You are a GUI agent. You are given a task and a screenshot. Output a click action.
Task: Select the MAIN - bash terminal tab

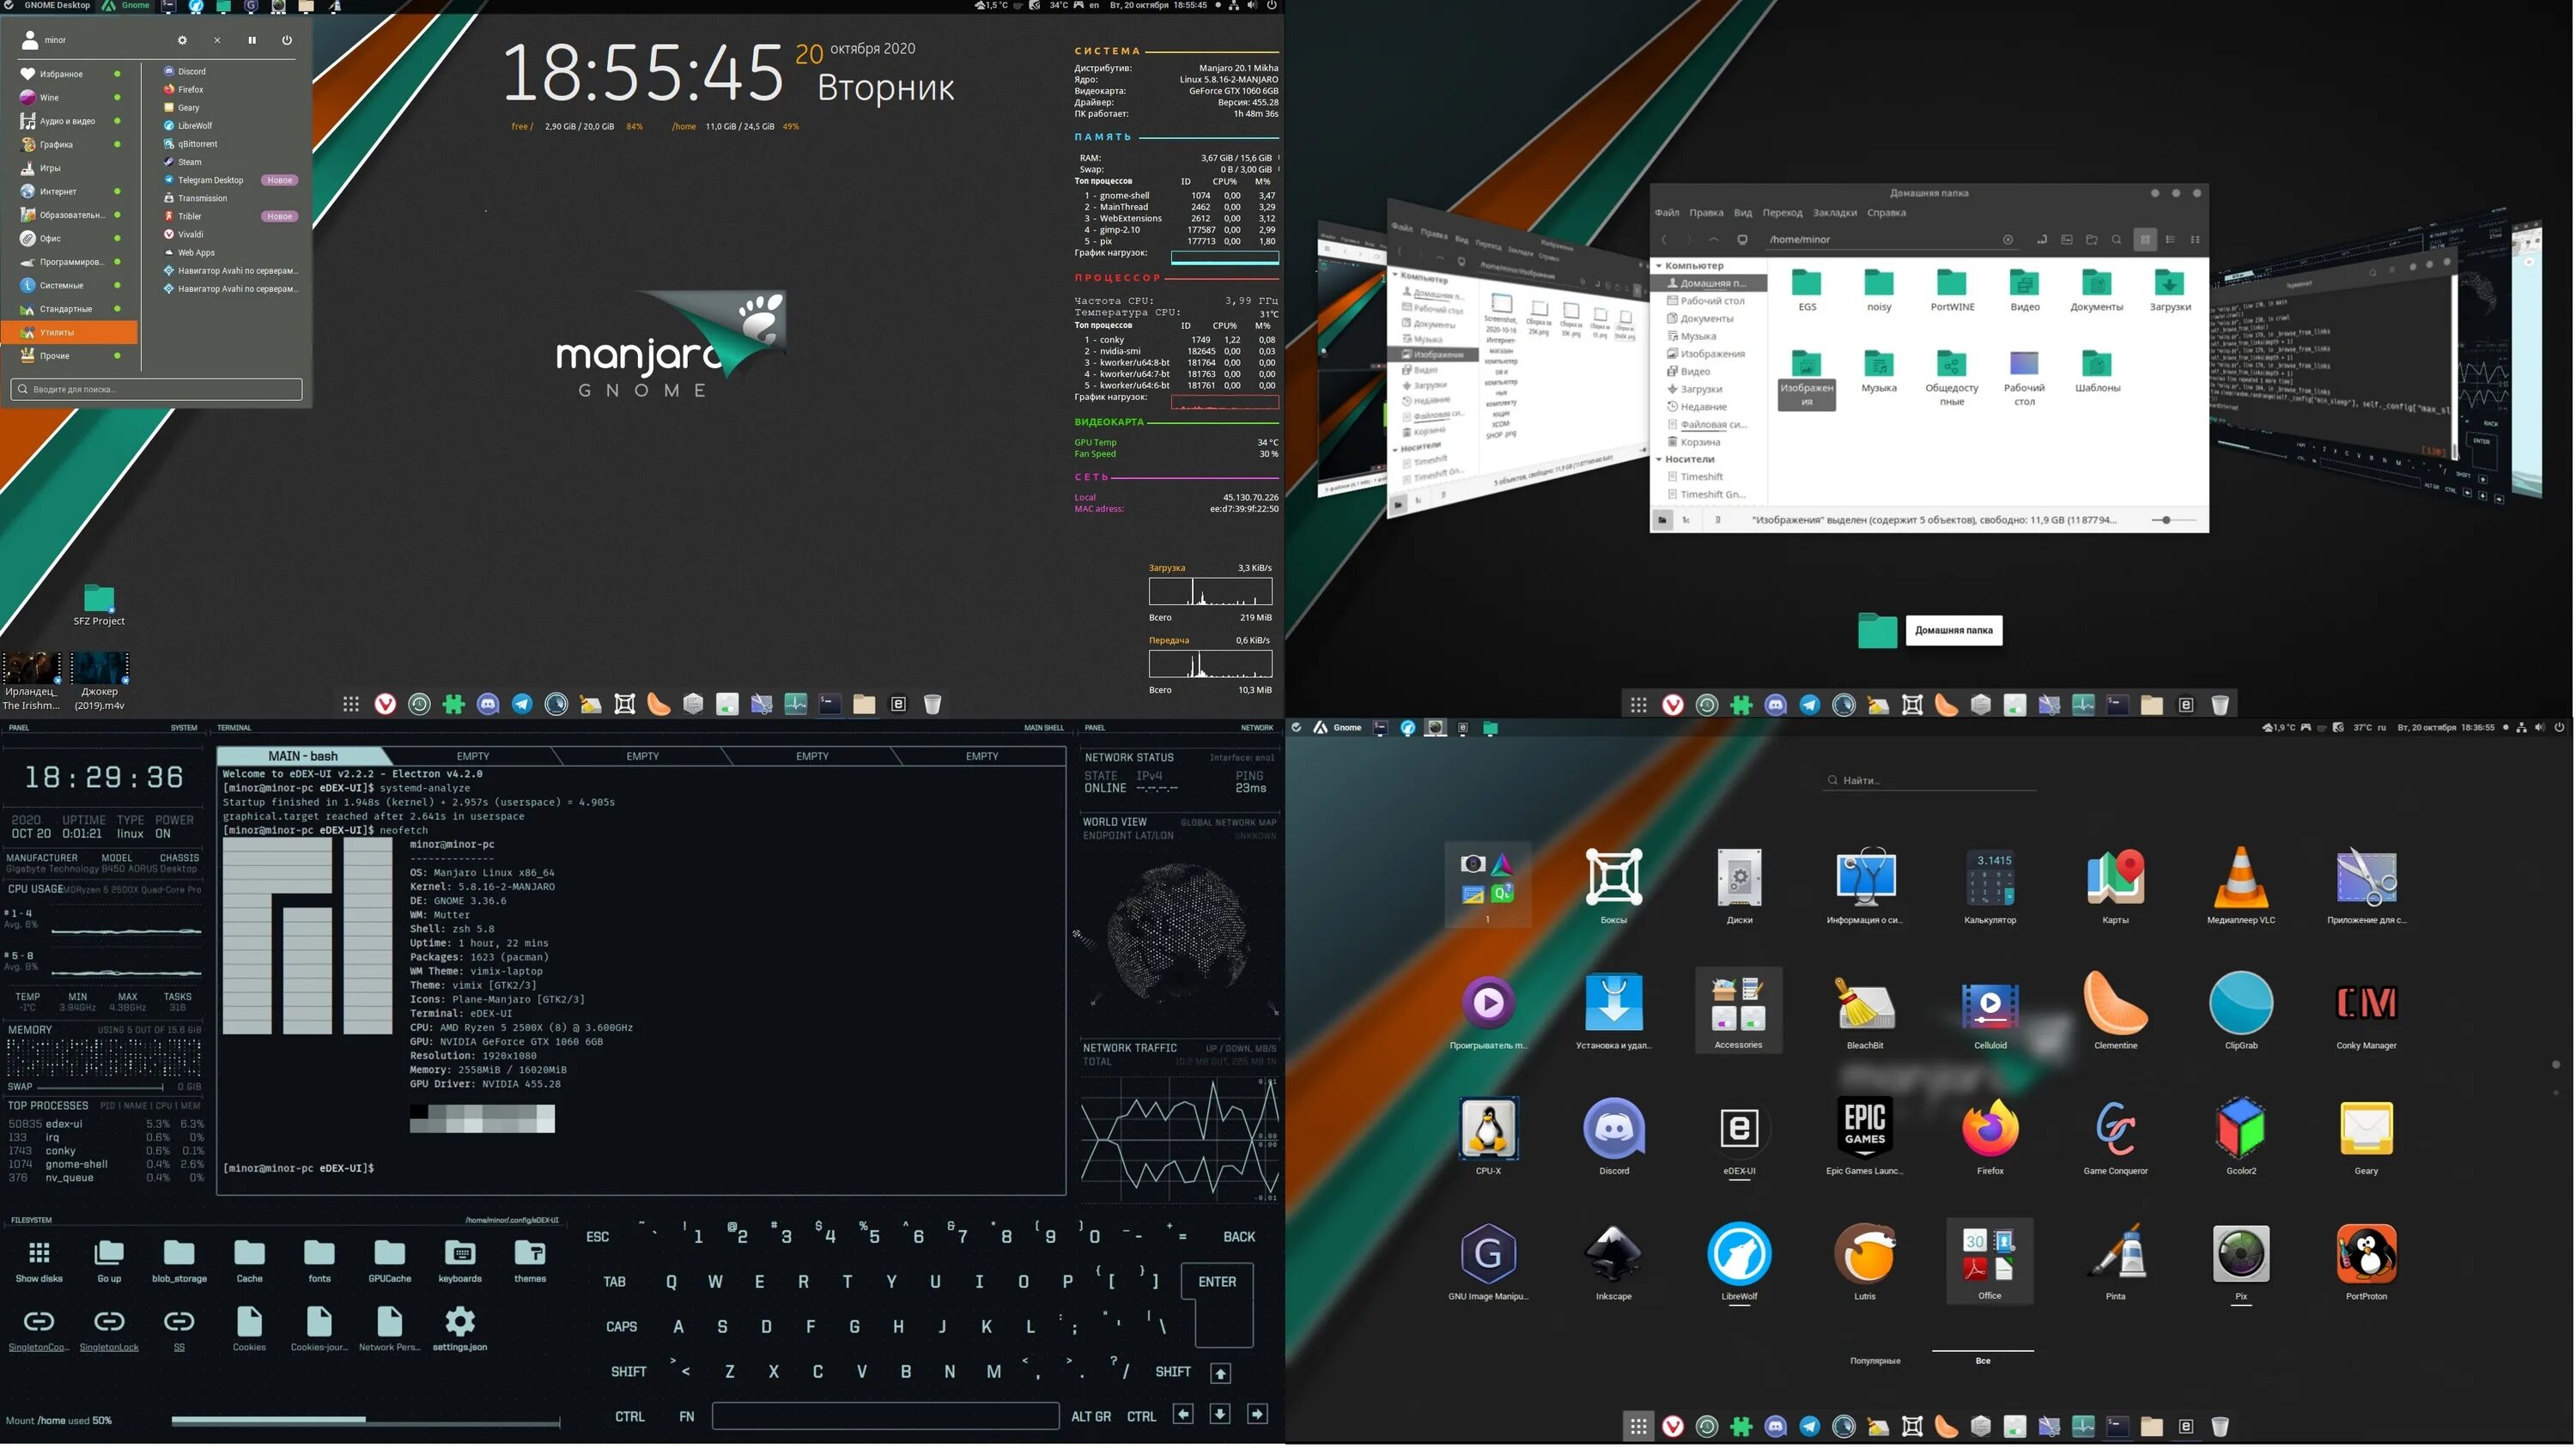(302, 757)
